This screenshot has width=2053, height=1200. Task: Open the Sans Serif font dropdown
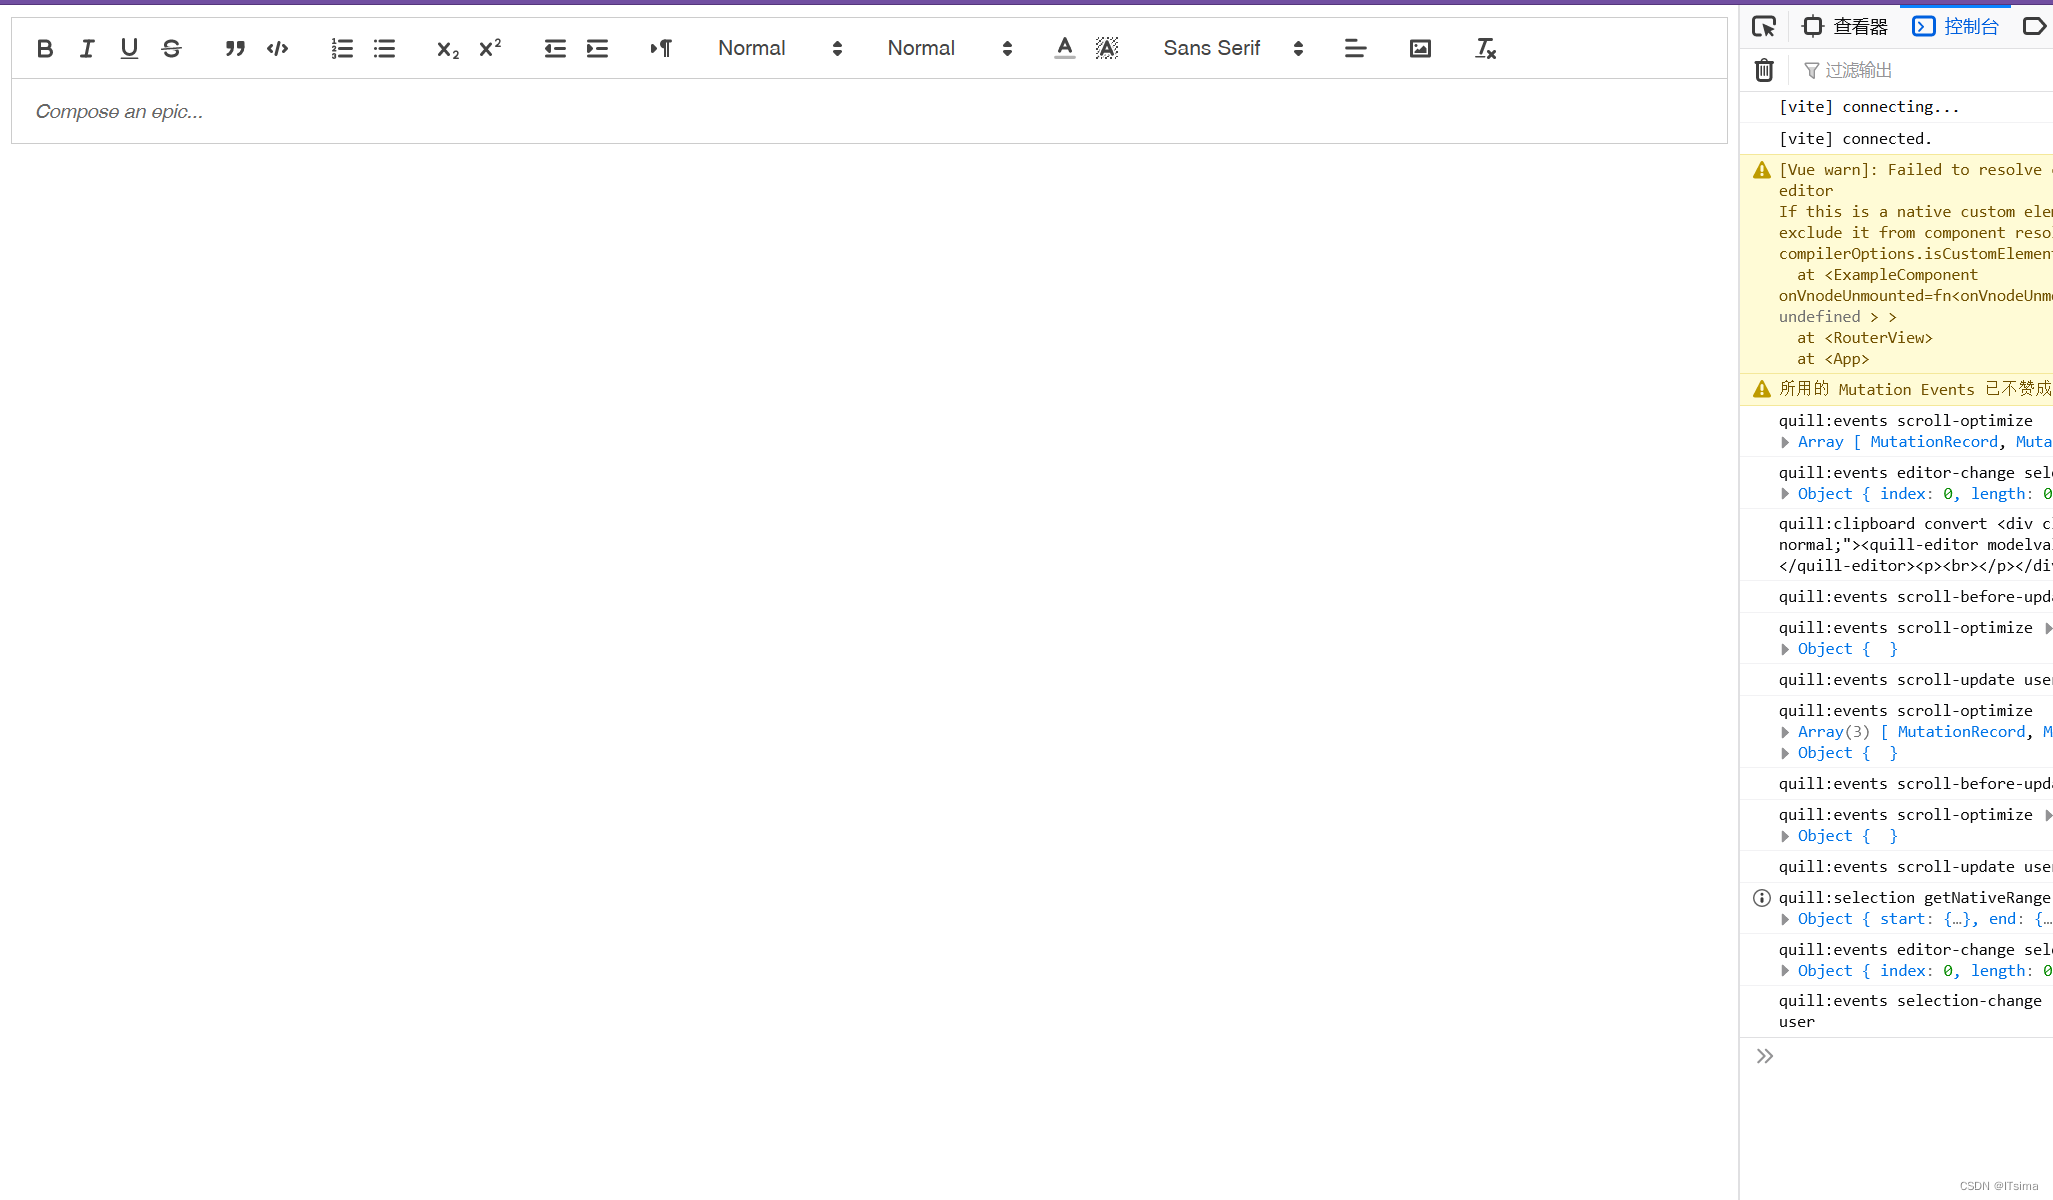point(1233,48)
